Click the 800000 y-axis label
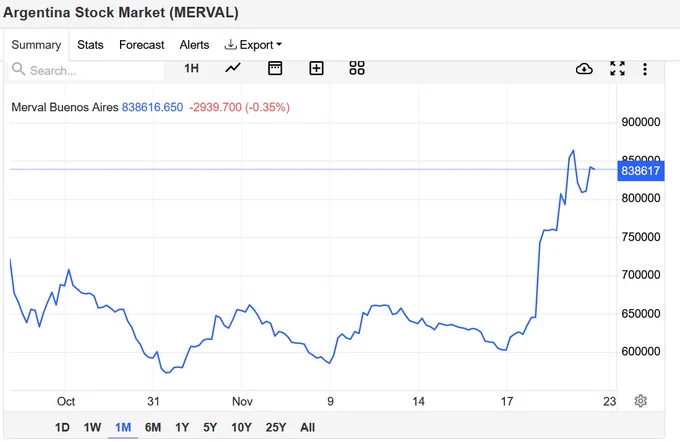 [641, 198]
